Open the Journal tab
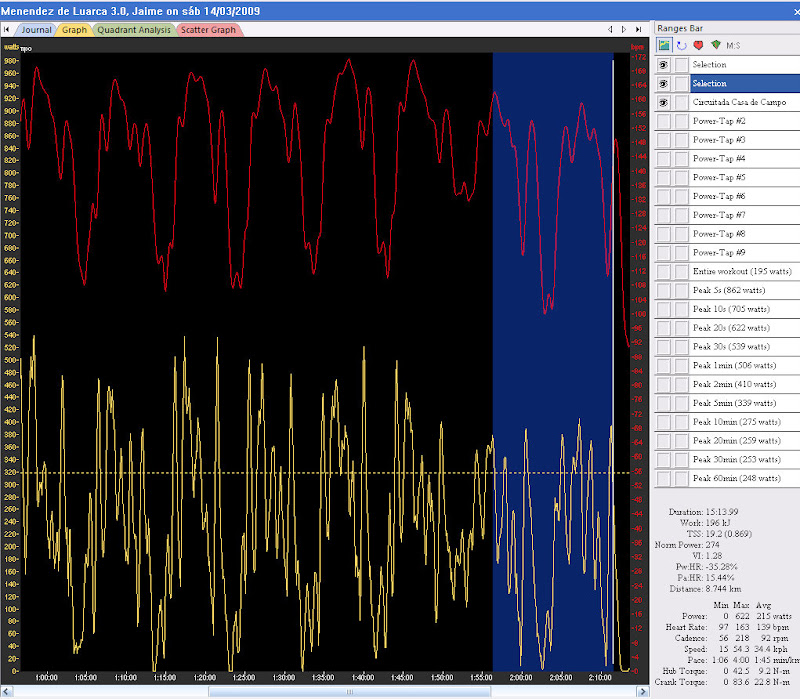Image resolution: width=800 pixels, height=699 pixels. click(x=36, y=30)
